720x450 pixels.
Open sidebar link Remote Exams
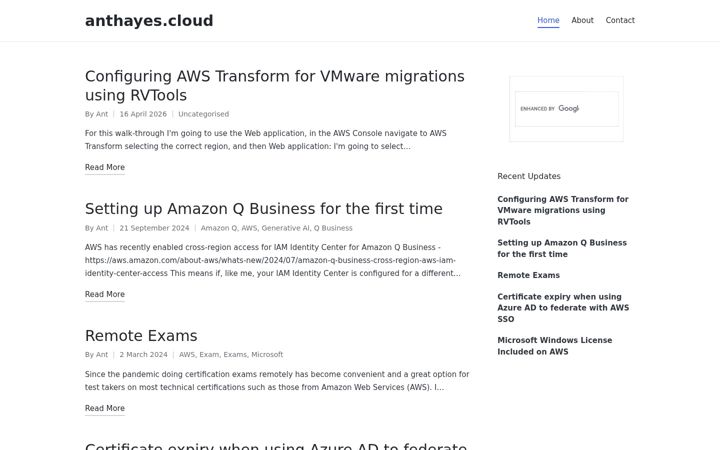pos(528,275)
